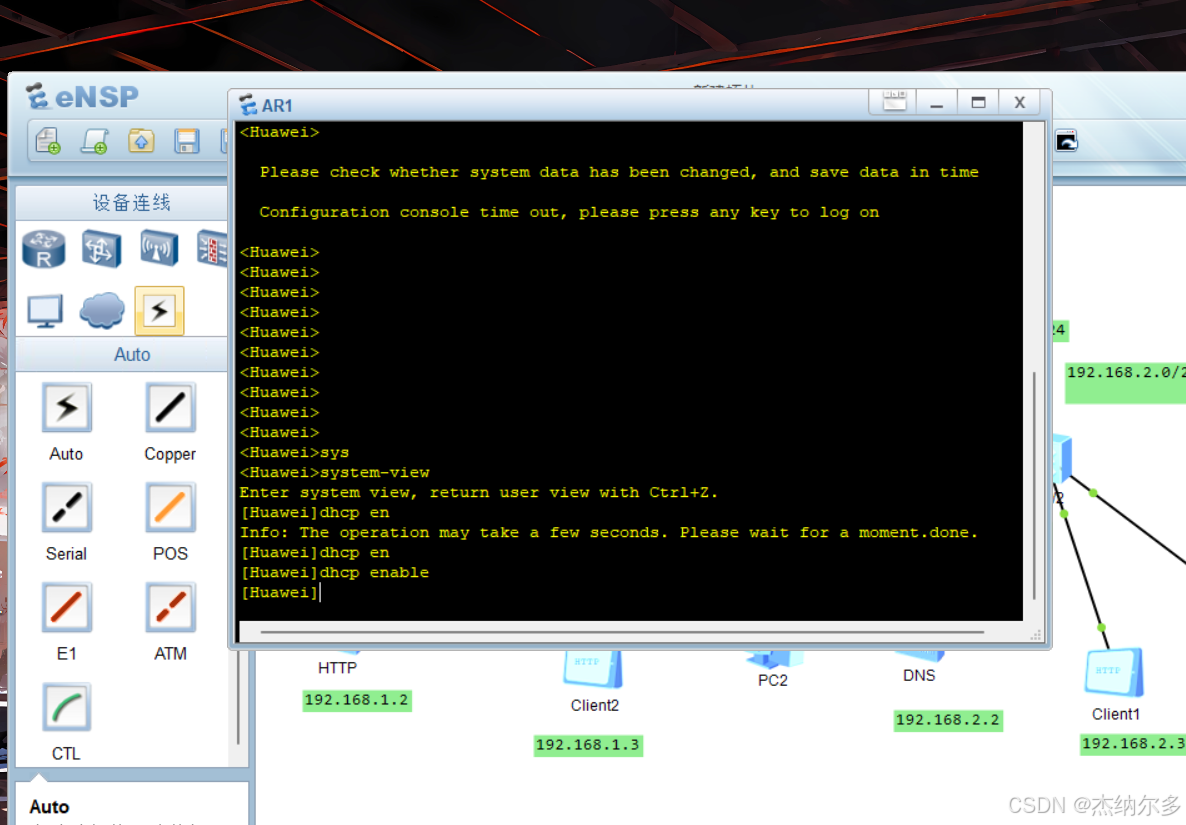The width and height of the screenshot is (1186, 825).
Task: Click the Client1 device on the topology
Action: pos(1113,672)
